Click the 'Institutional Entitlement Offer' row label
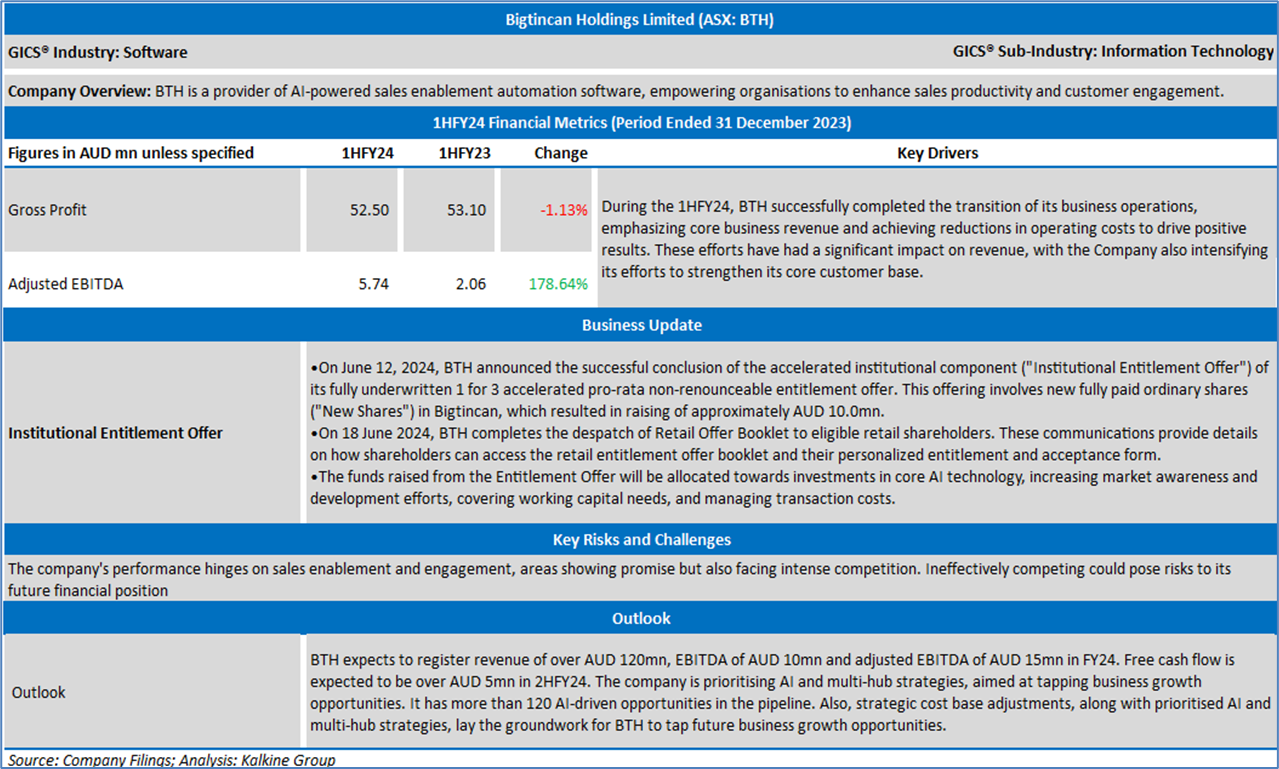The height and width of the screenshot is (769, 1279). click(x=115, y=433)
